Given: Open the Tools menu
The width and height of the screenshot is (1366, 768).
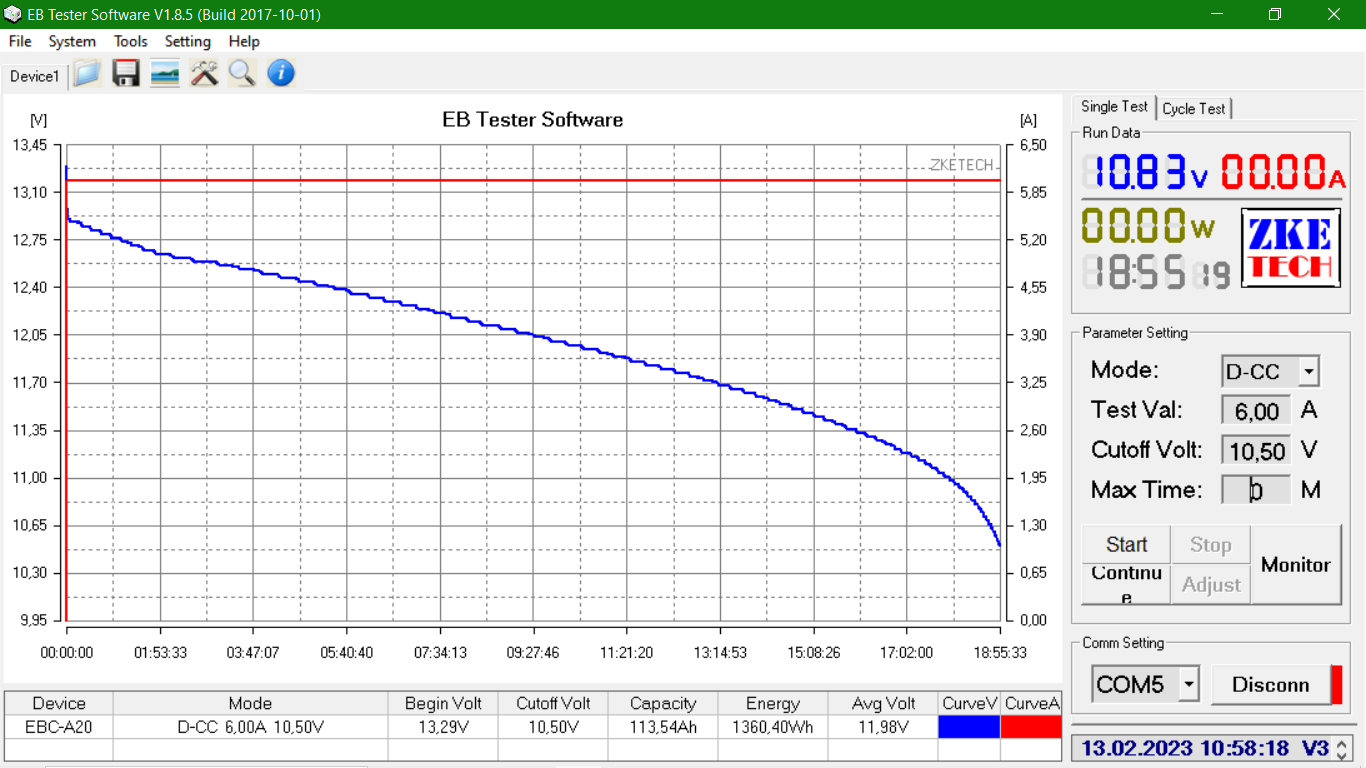Looking at the screenshot, I should 130,41.
